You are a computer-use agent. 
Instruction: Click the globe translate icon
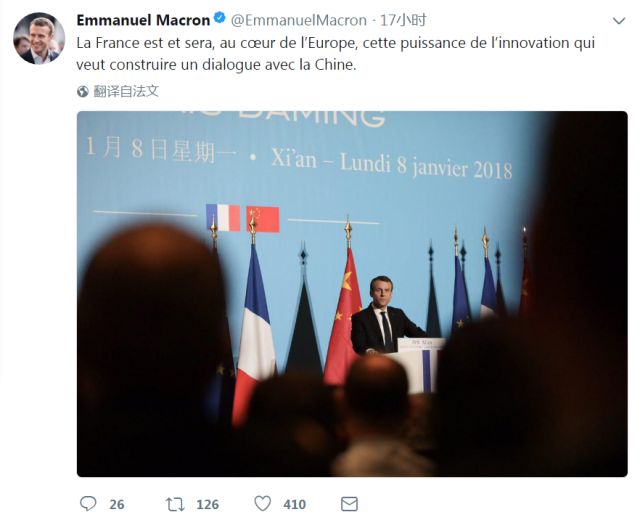pyautogui.click(x=83, y=91)
